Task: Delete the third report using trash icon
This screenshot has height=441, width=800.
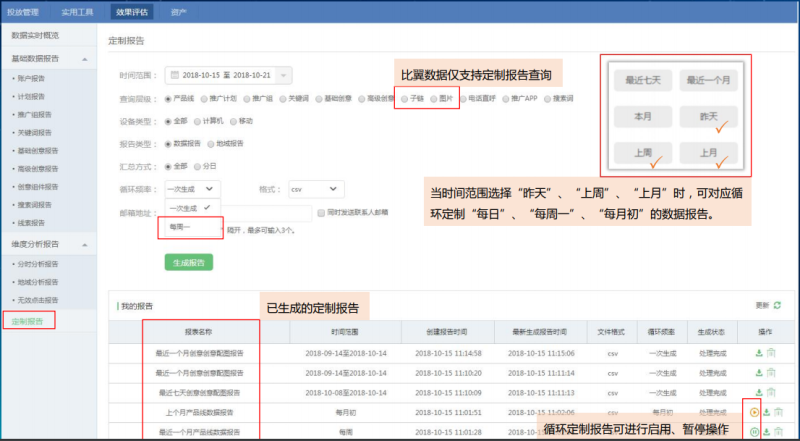Action: pos(771,391)
